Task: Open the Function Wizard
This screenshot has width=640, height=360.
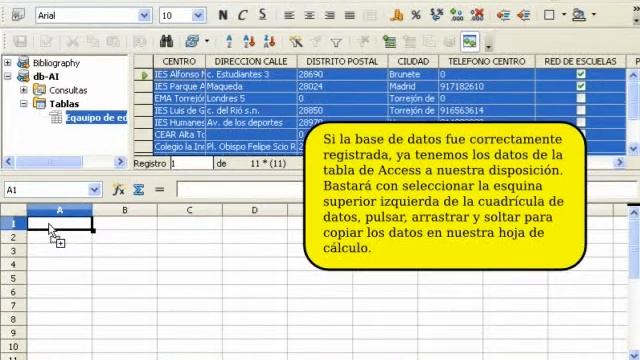Action: [x=118, y=190]
